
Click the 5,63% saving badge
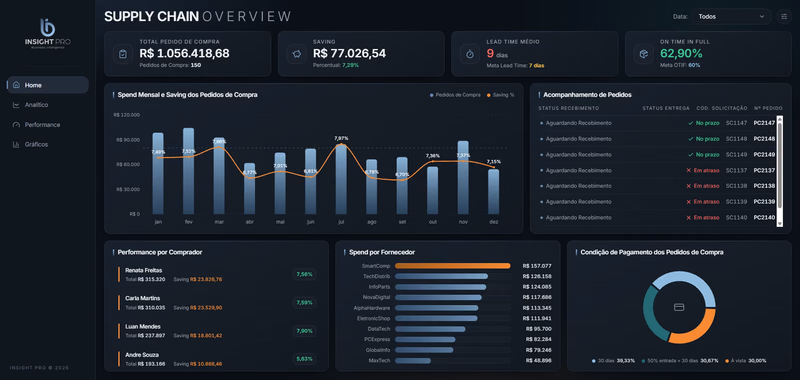(x=305, y=359)
